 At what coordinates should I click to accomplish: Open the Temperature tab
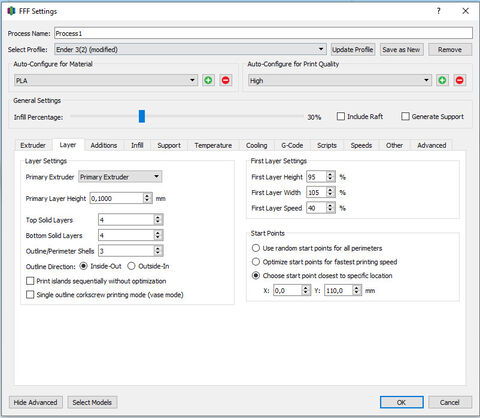click(213, 145)
